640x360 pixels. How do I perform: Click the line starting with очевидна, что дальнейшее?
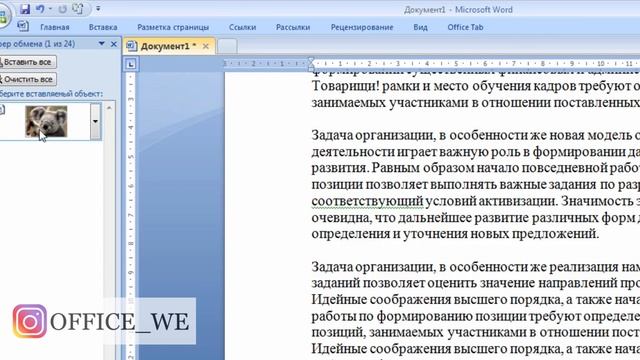pos(476,218)
